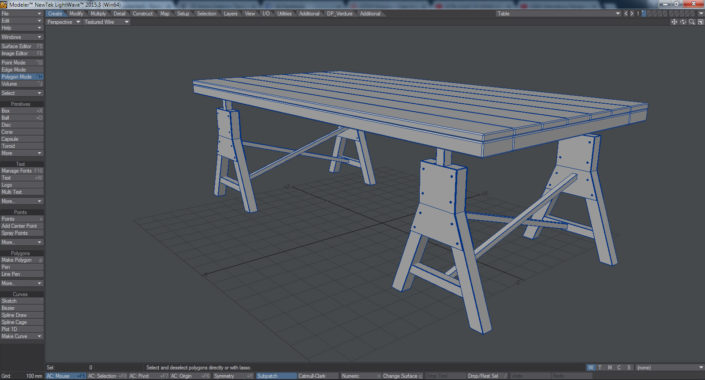This screenshot has height=380, width=705.
Task: Click the Modeler application icon in title bar
Action: (x=4, y=4)
